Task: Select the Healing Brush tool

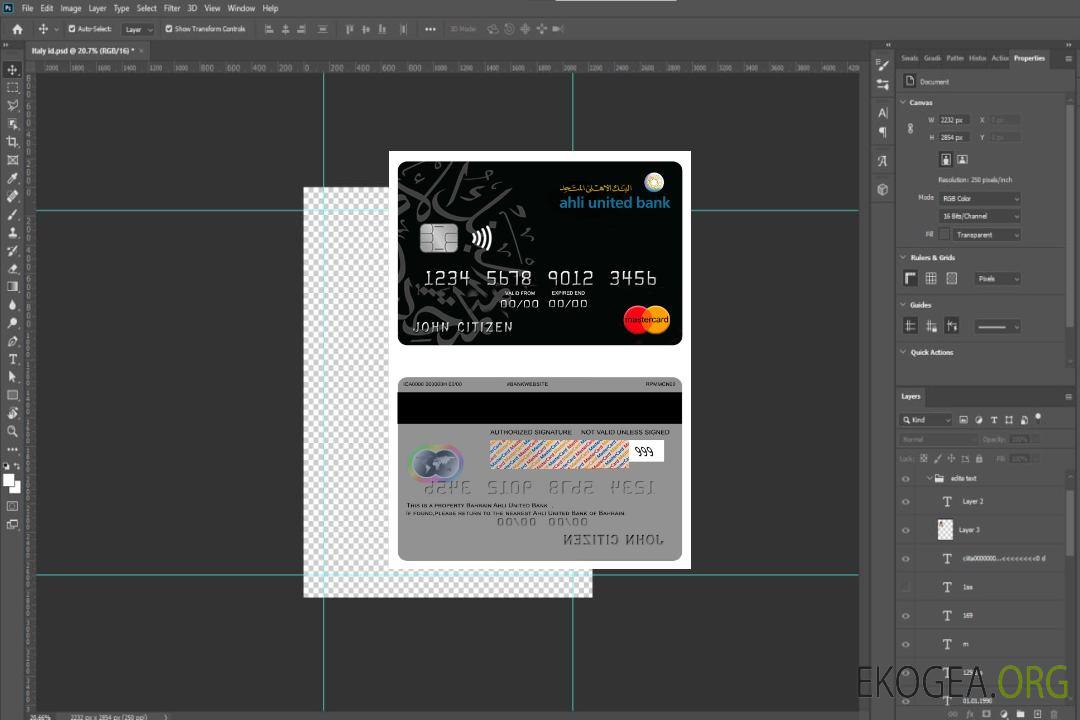Action: pos(12,196)
